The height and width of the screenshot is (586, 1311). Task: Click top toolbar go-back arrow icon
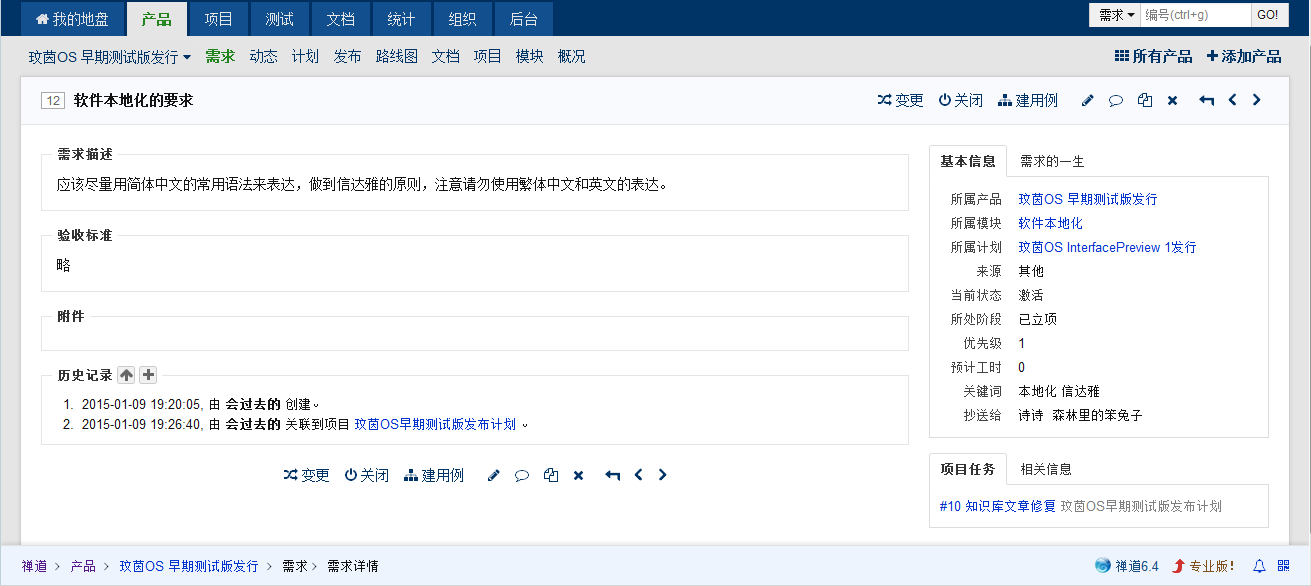click(1207, 101)
